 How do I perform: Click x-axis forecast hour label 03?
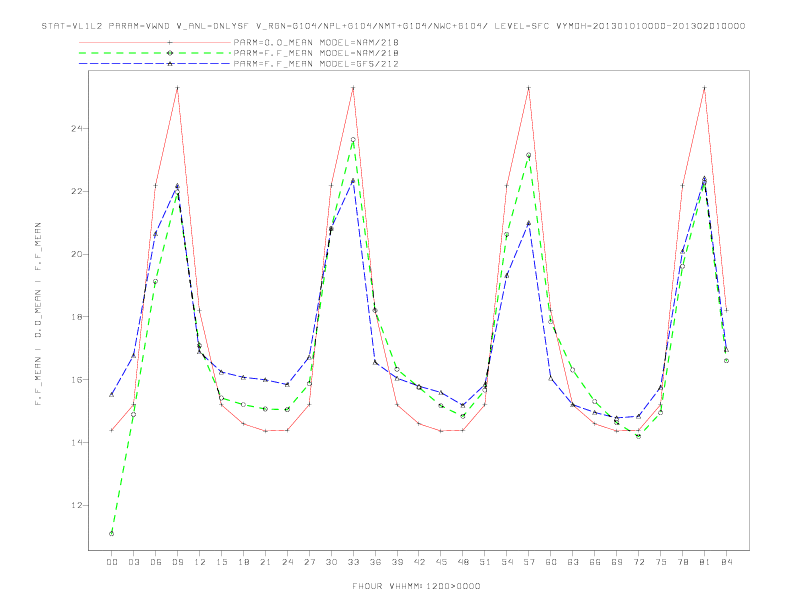[133, 562]
